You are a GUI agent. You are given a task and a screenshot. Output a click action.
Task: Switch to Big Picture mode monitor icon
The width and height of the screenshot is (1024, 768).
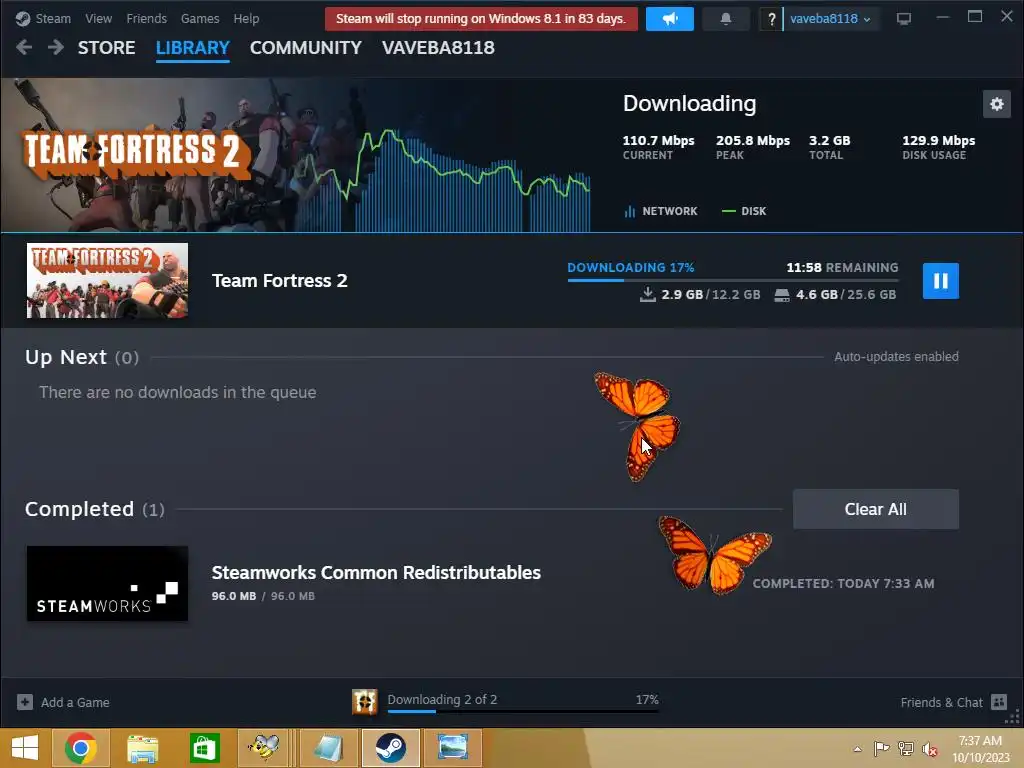pyautogui.click(x=904, y=19)
